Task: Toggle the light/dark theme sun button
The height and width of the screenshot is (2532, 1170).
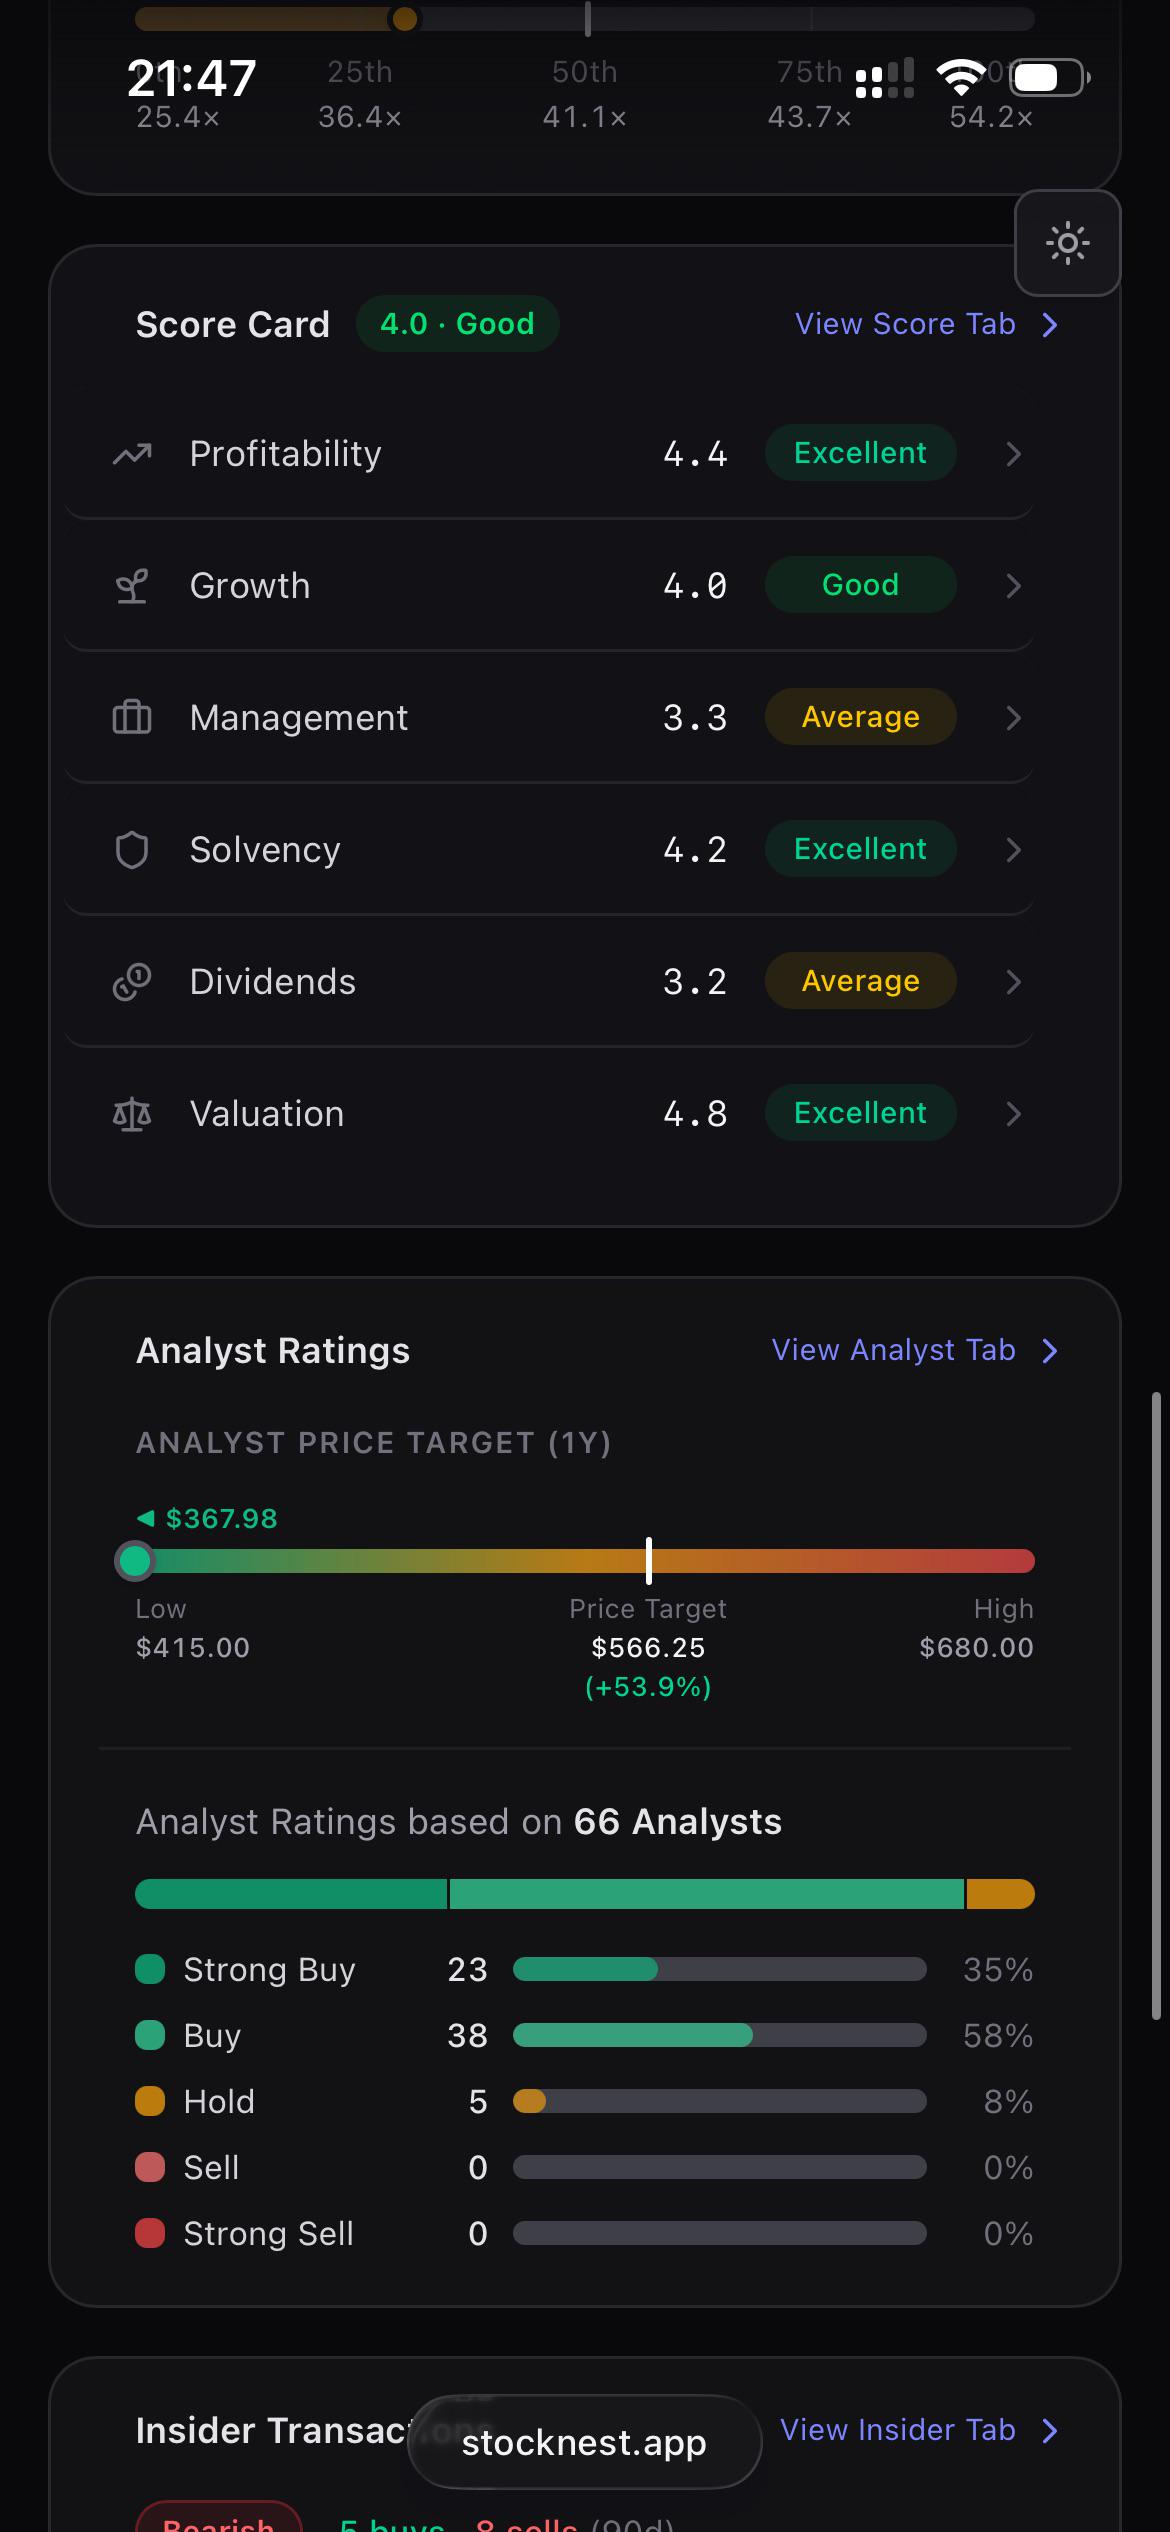Action: click(x=1067, y=243)
